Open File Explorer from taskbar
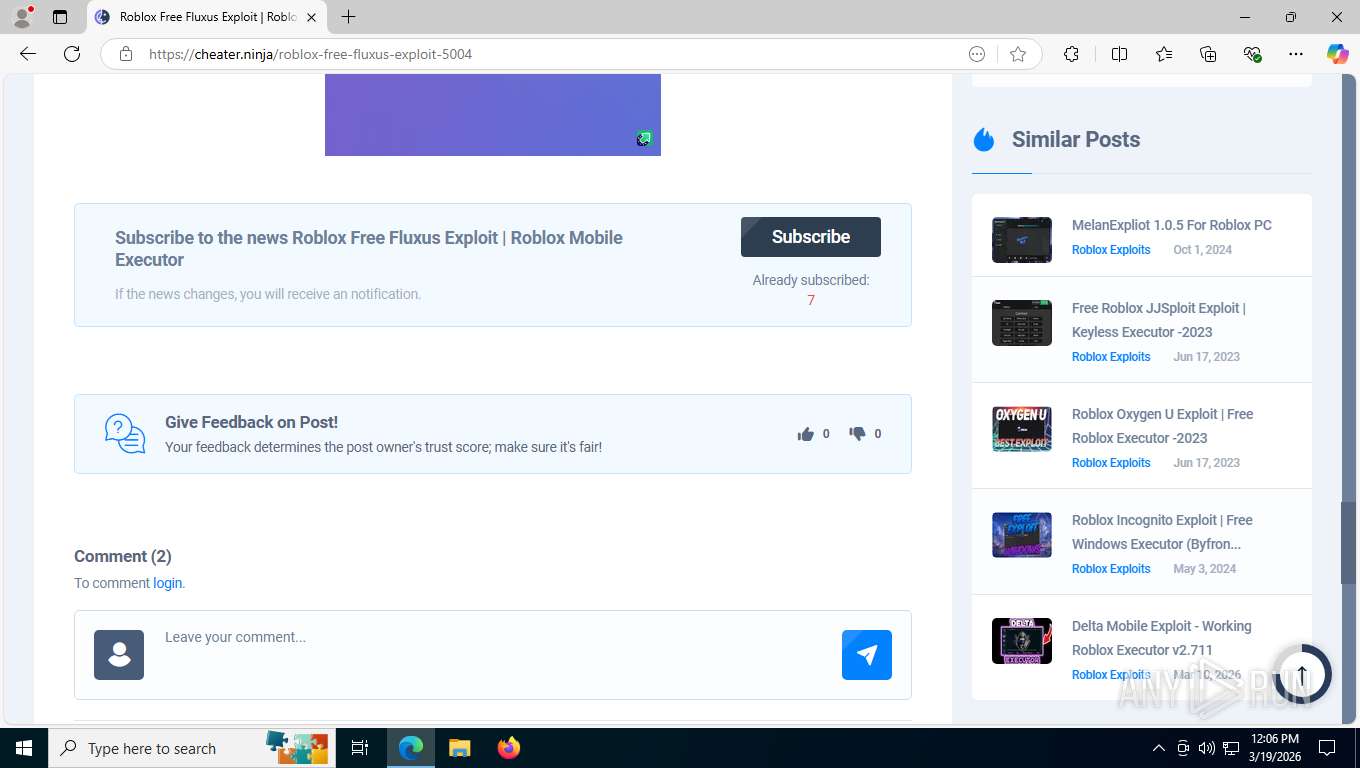This screenshot has width=1360, height=768. click(x=459, y=748)
